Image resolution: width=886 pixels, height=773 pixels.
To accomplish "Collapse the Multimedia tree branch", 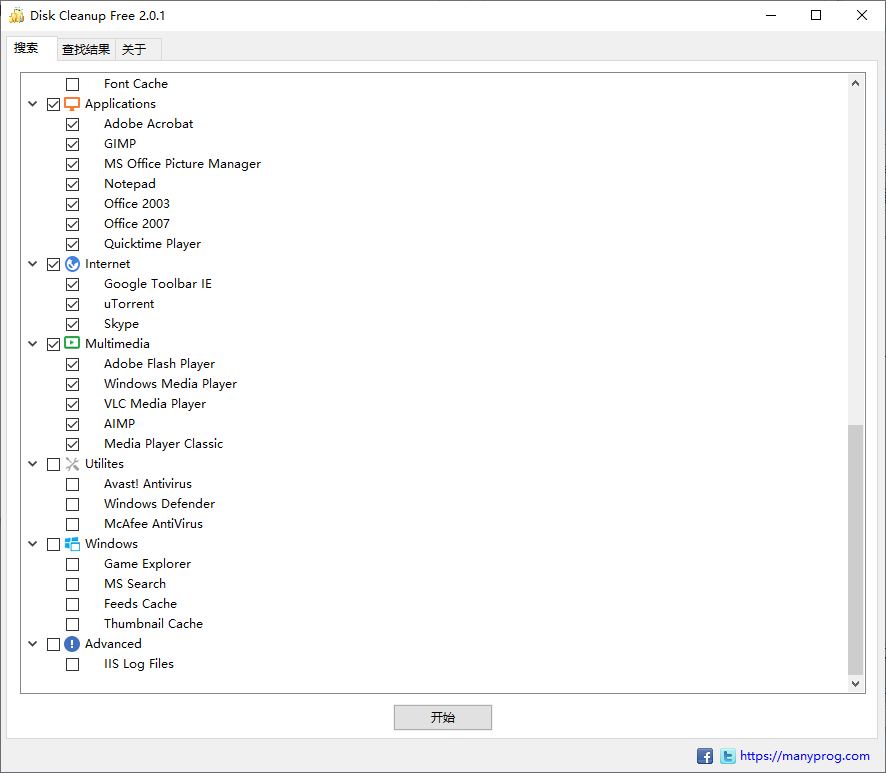I will coord(32,343).
